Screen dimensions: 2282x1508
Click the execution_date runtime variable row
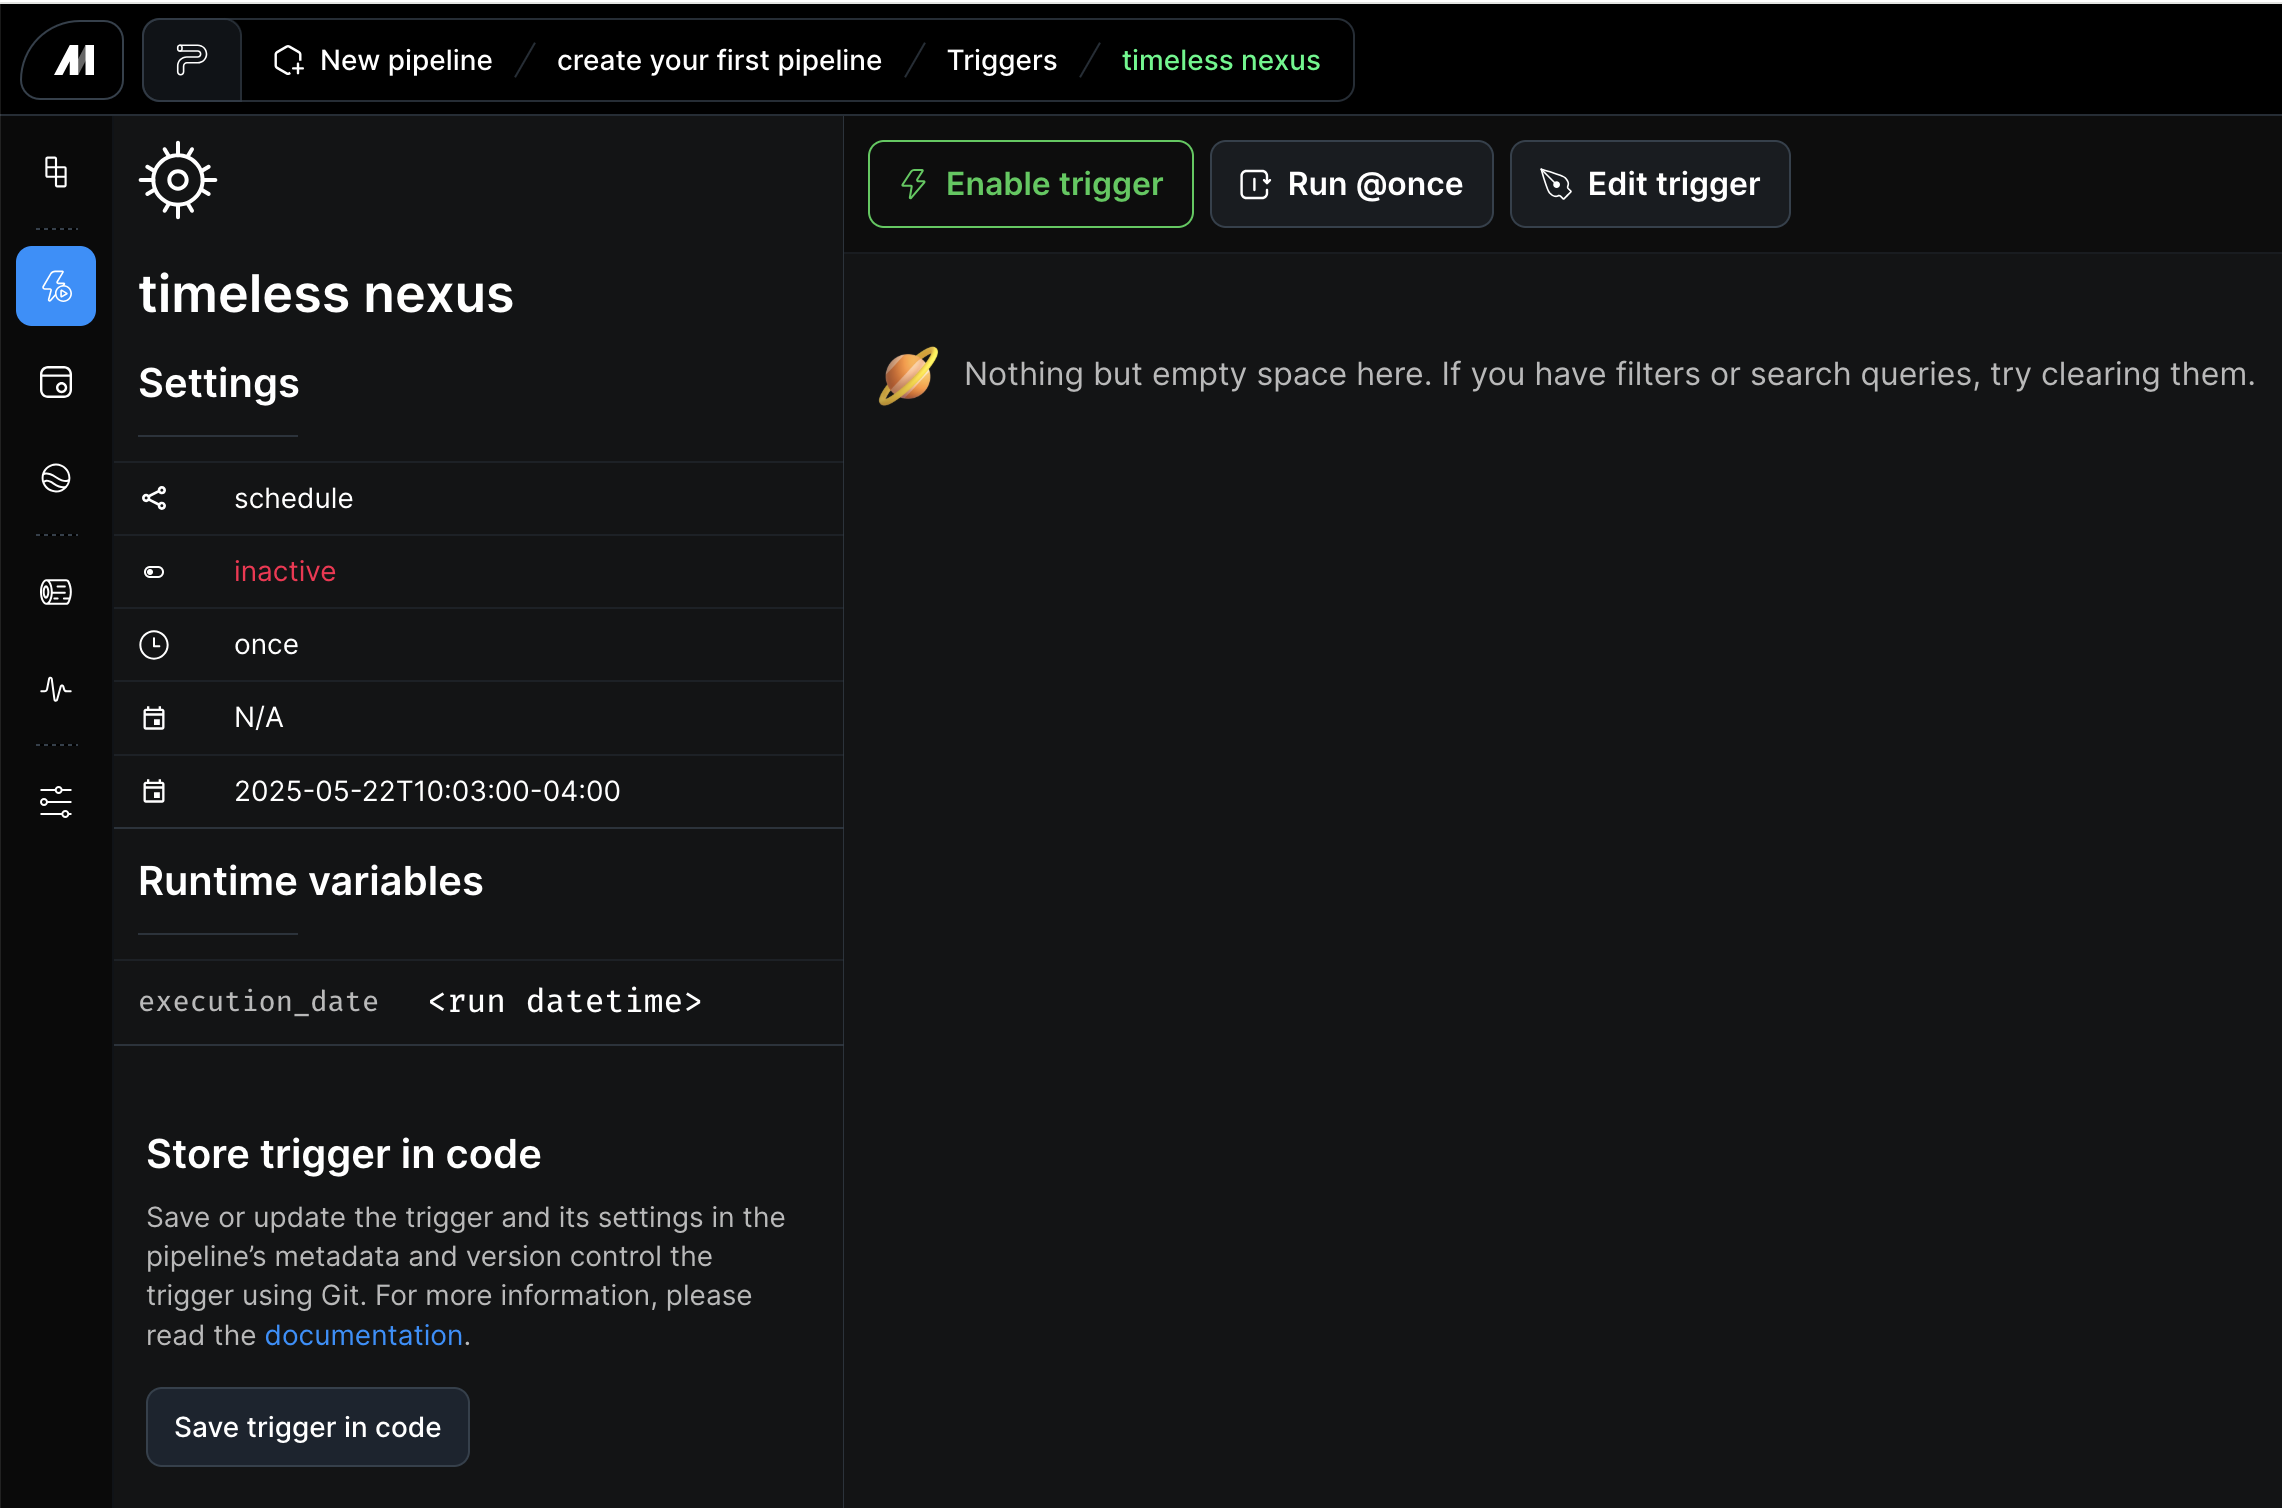tap(420, 1001)
